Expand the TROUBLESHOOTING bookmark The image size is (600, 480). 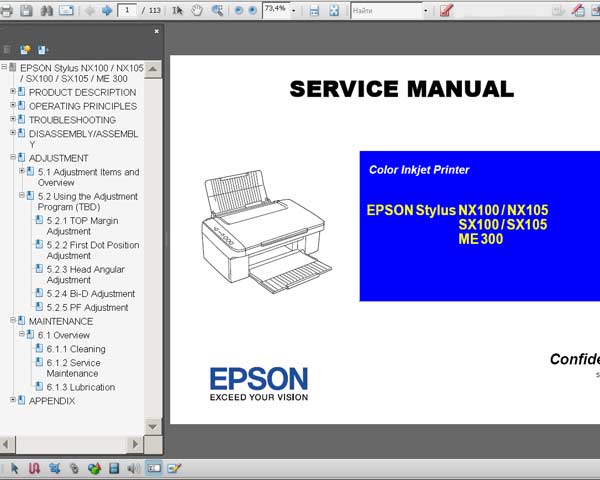point(13,119)
